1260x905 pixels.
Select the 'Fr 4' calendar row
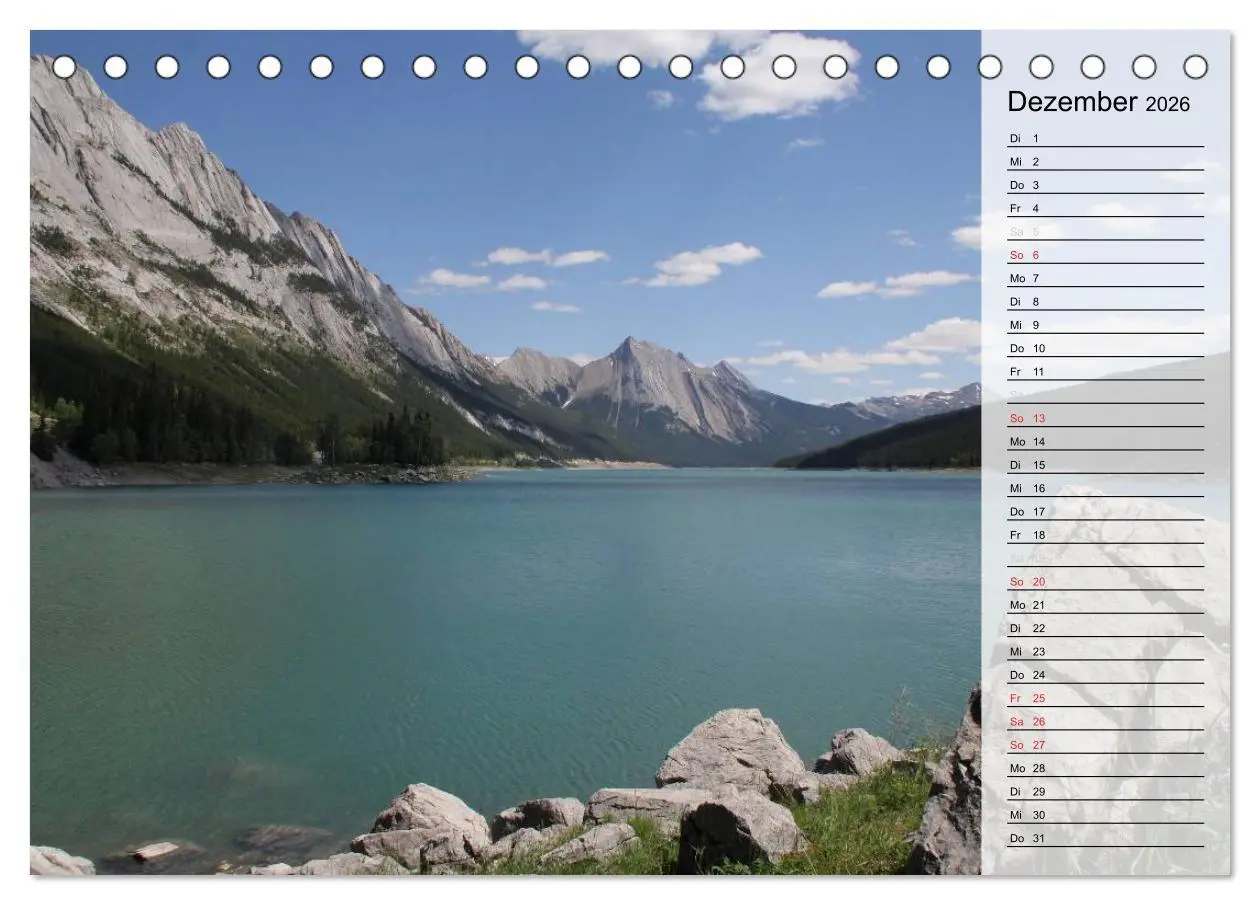[1105, 208]
